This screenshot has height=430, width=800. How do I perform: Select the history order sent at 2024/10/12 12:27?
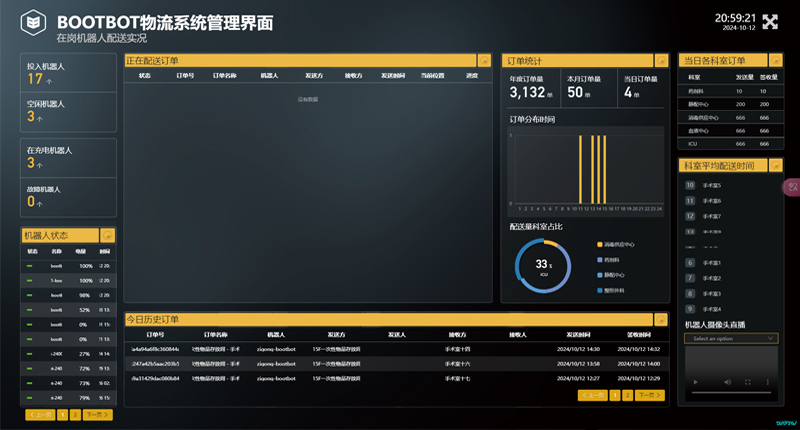[396, 378]
